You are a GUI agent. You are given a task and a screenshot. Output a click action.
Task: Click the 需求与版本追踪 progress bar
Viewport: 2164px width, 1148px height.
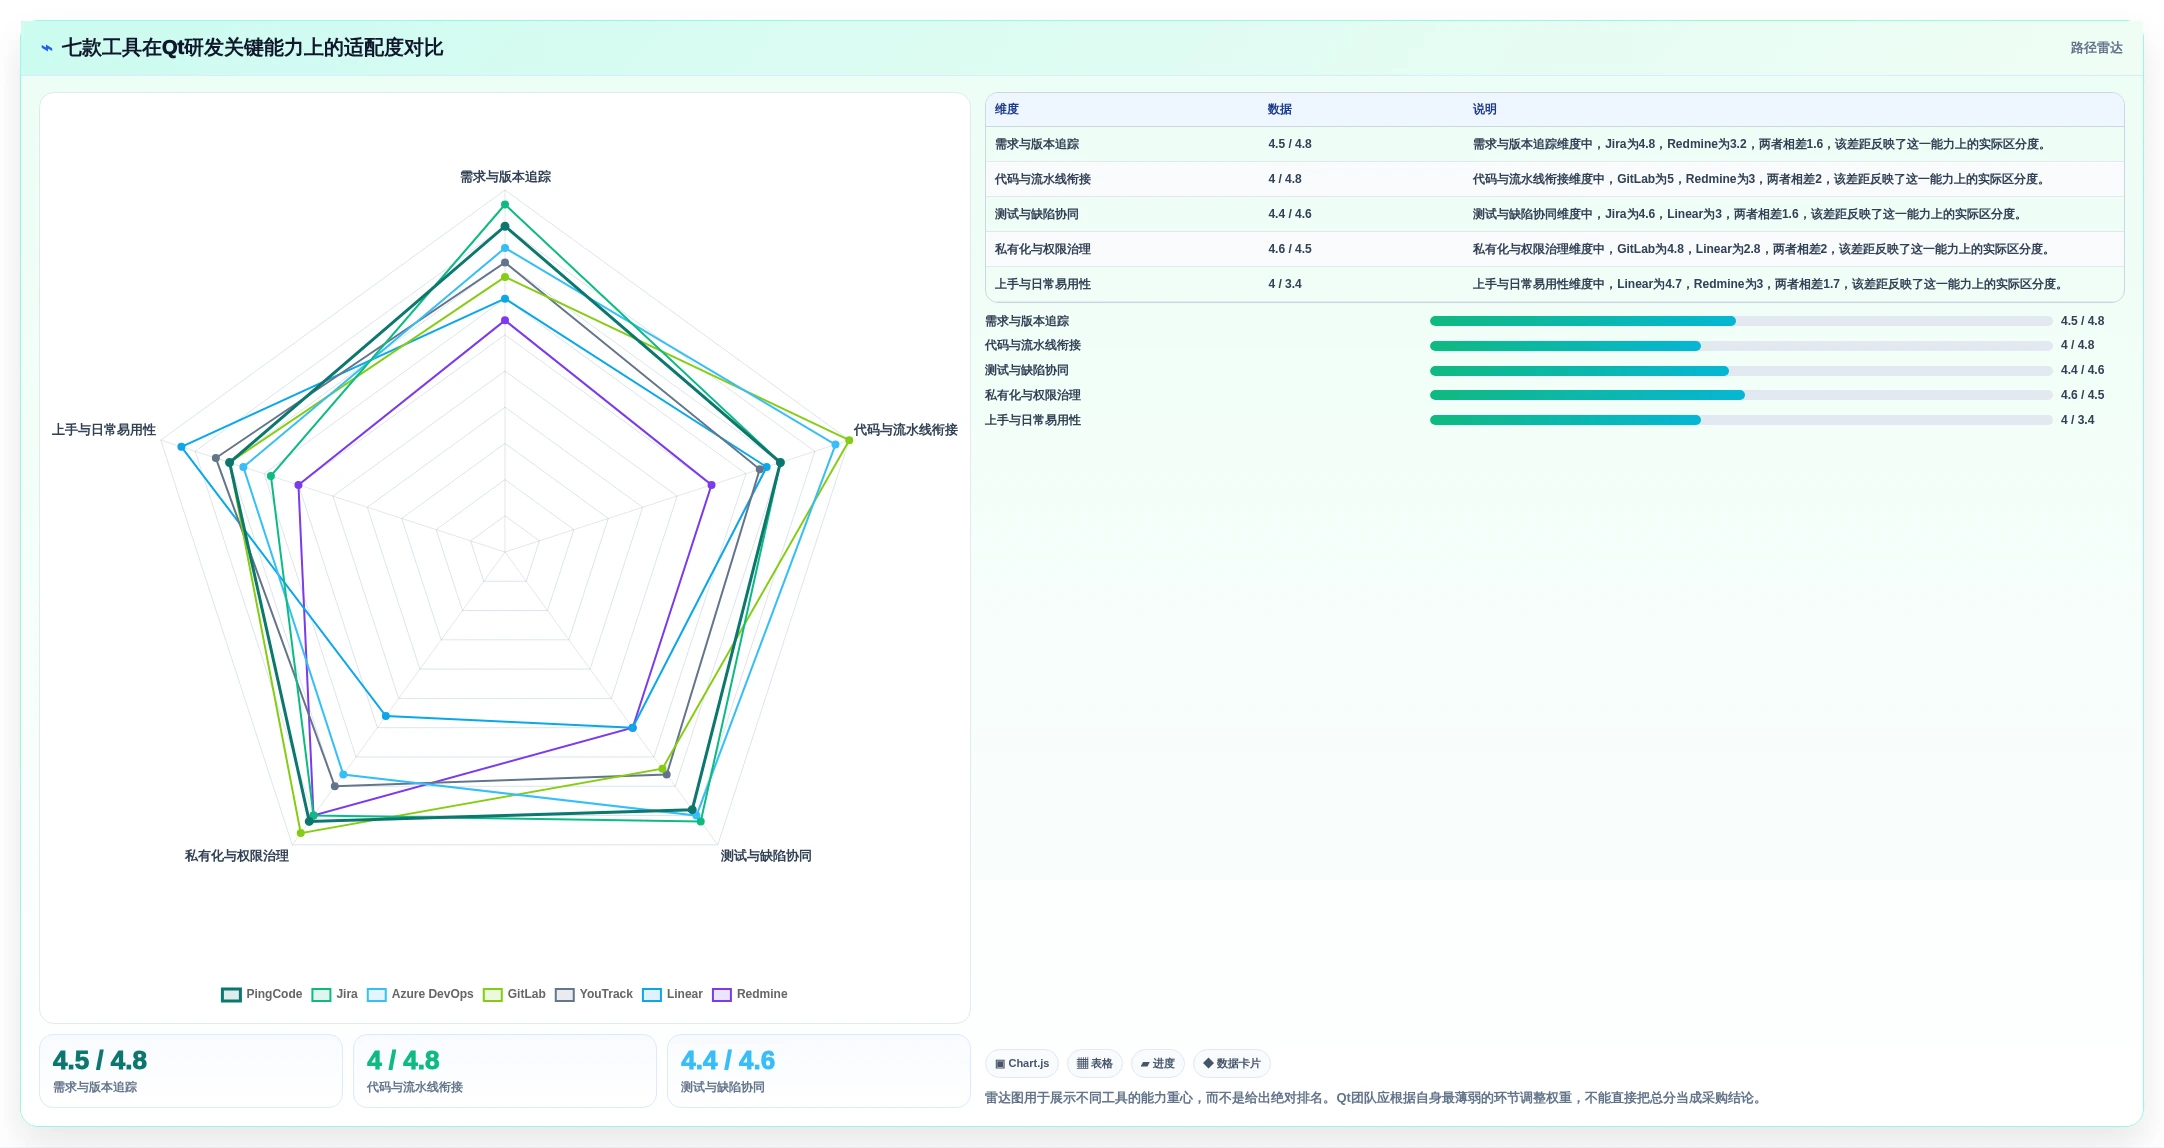click(x=1741, y=321)
